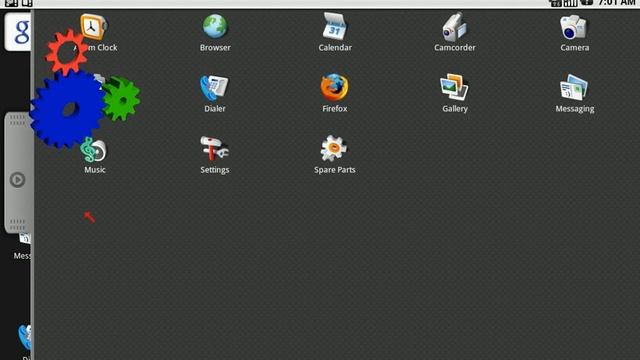Open the Calendar app icon
This screenshot has width=640, height=360.
pos(335,26)
